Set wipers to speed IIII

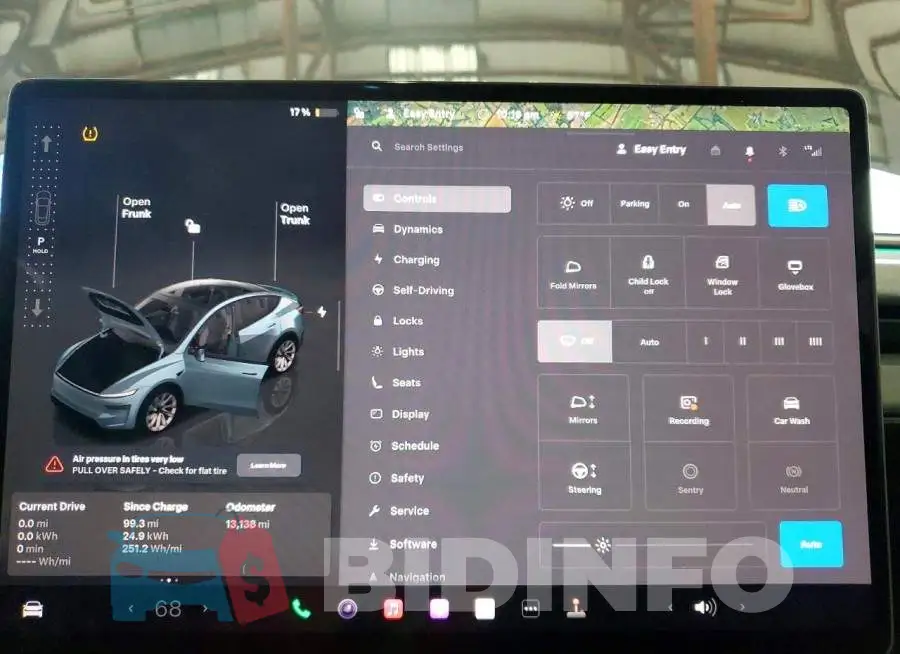tap(815, 342)
